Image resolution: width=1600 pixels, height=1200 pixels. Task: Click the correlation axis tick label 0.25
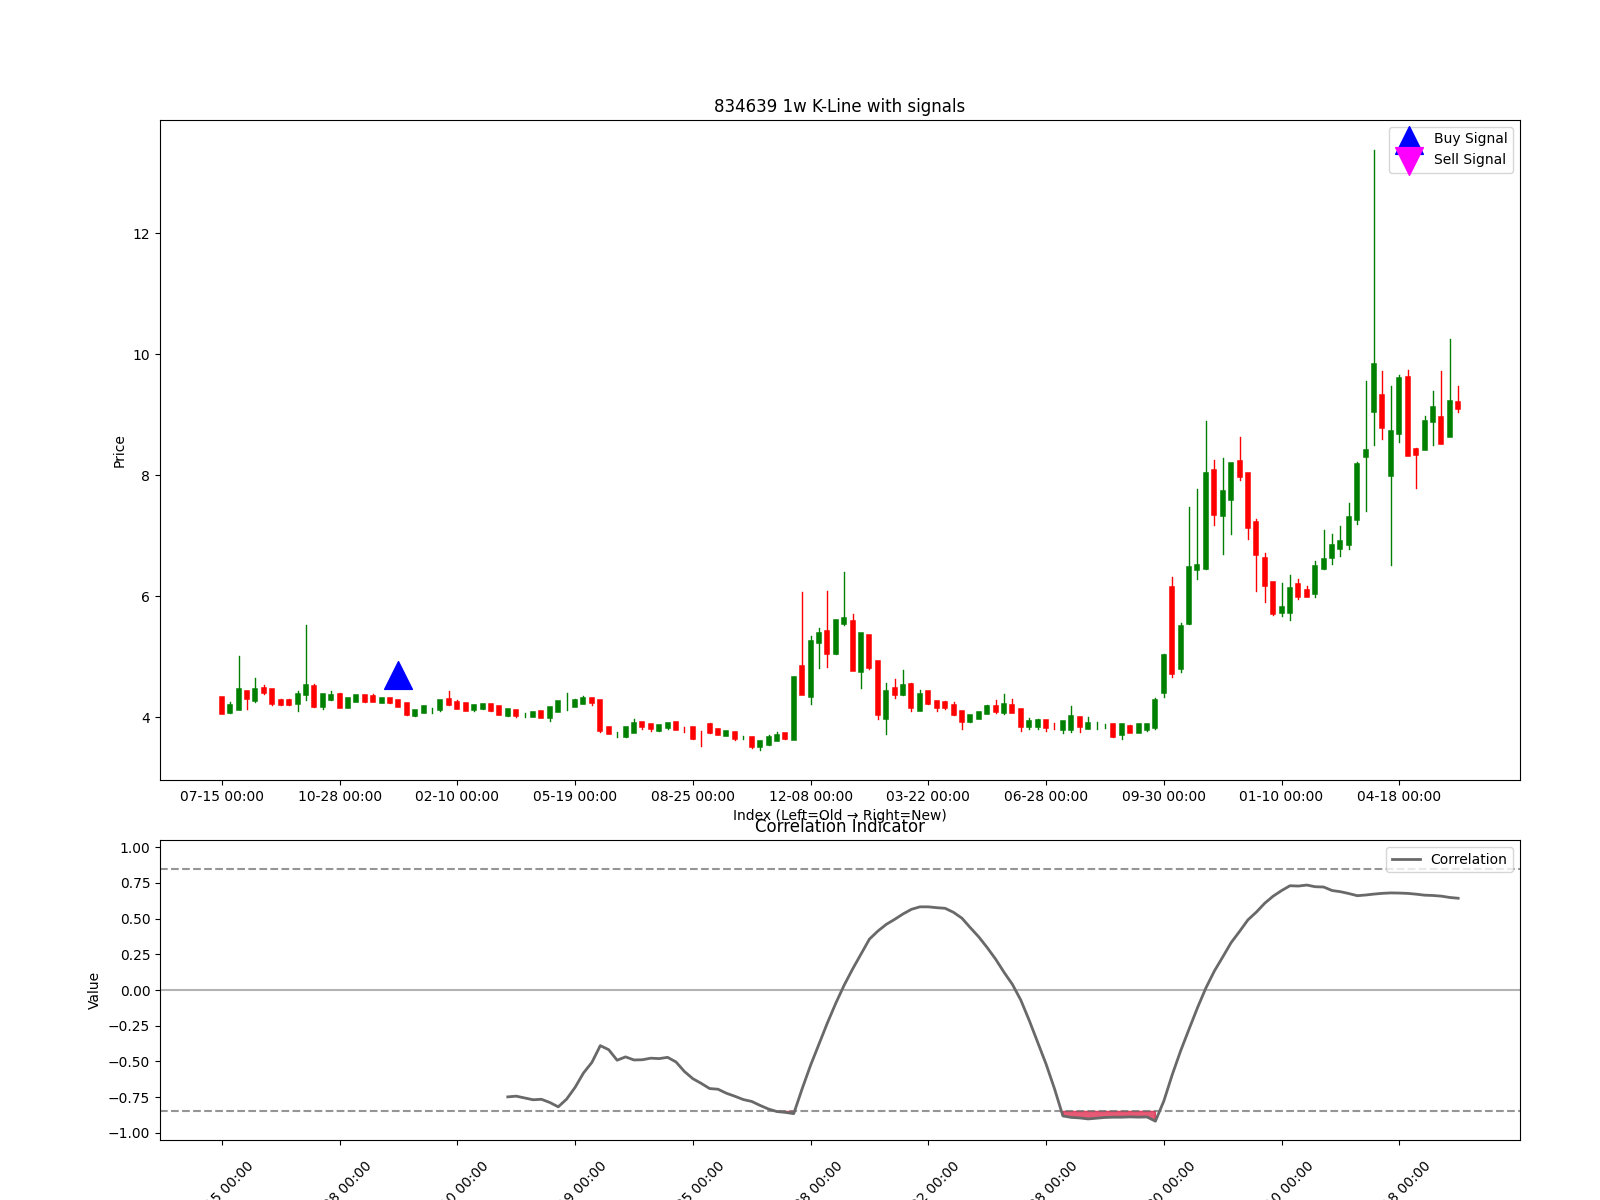pos(135,955)
